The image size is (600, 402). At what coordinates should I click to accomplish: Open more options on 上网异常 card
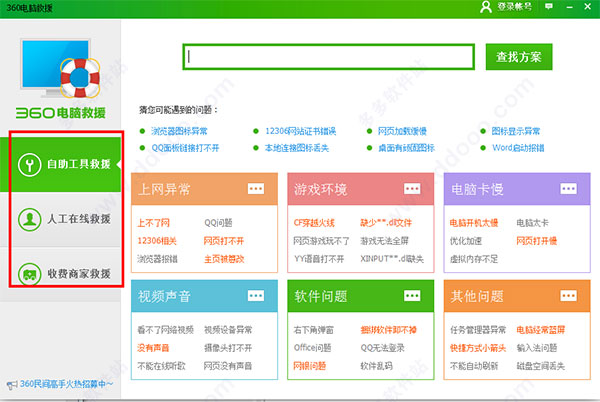pyautogui.click(x=256, y=189)
